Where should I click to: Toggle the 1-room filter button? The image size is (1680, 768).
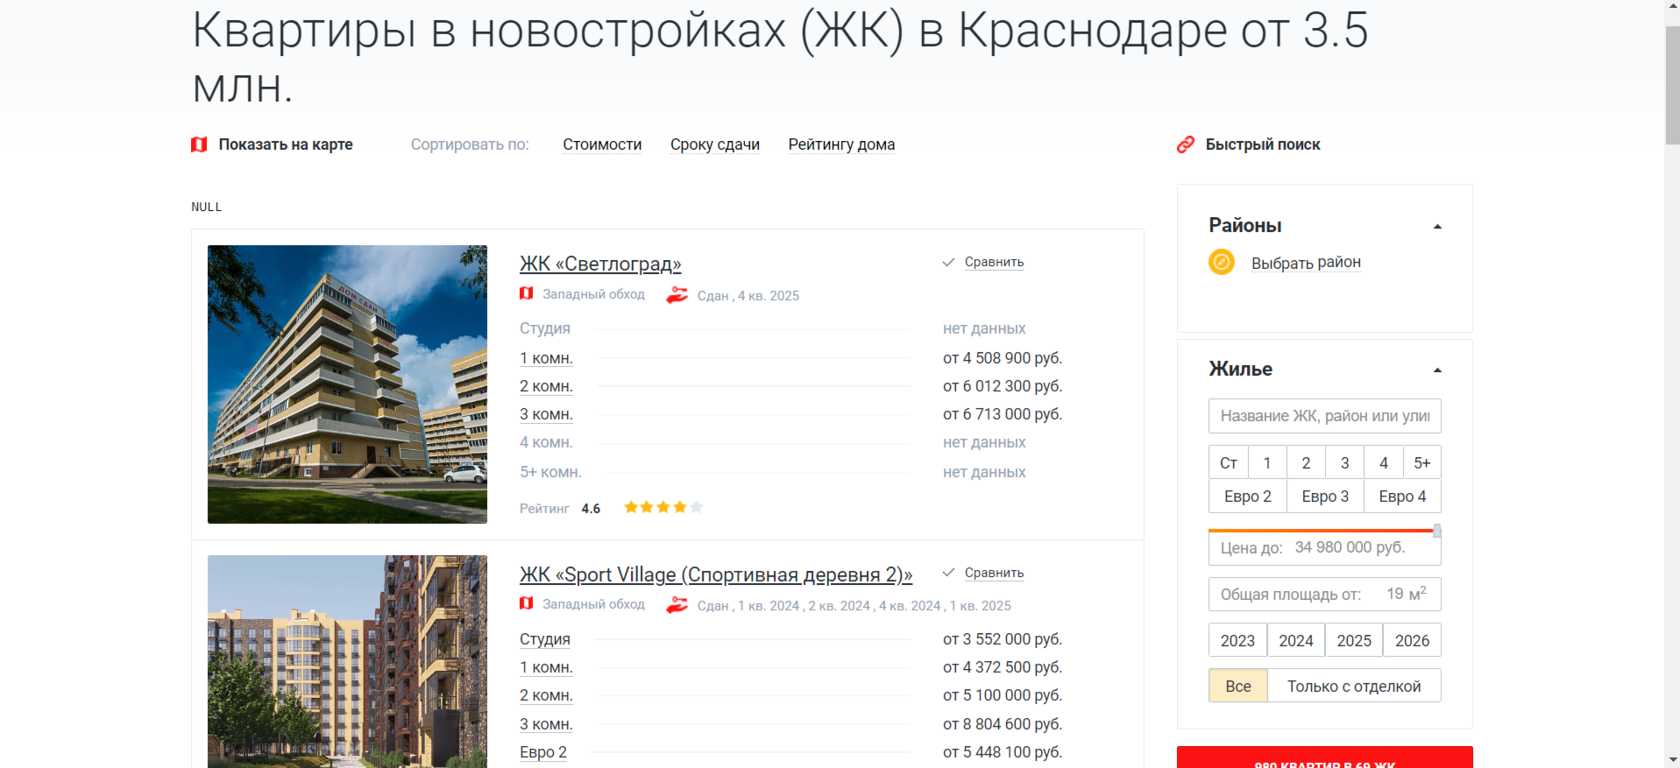pyautogui.click(x=1267, y=463)
